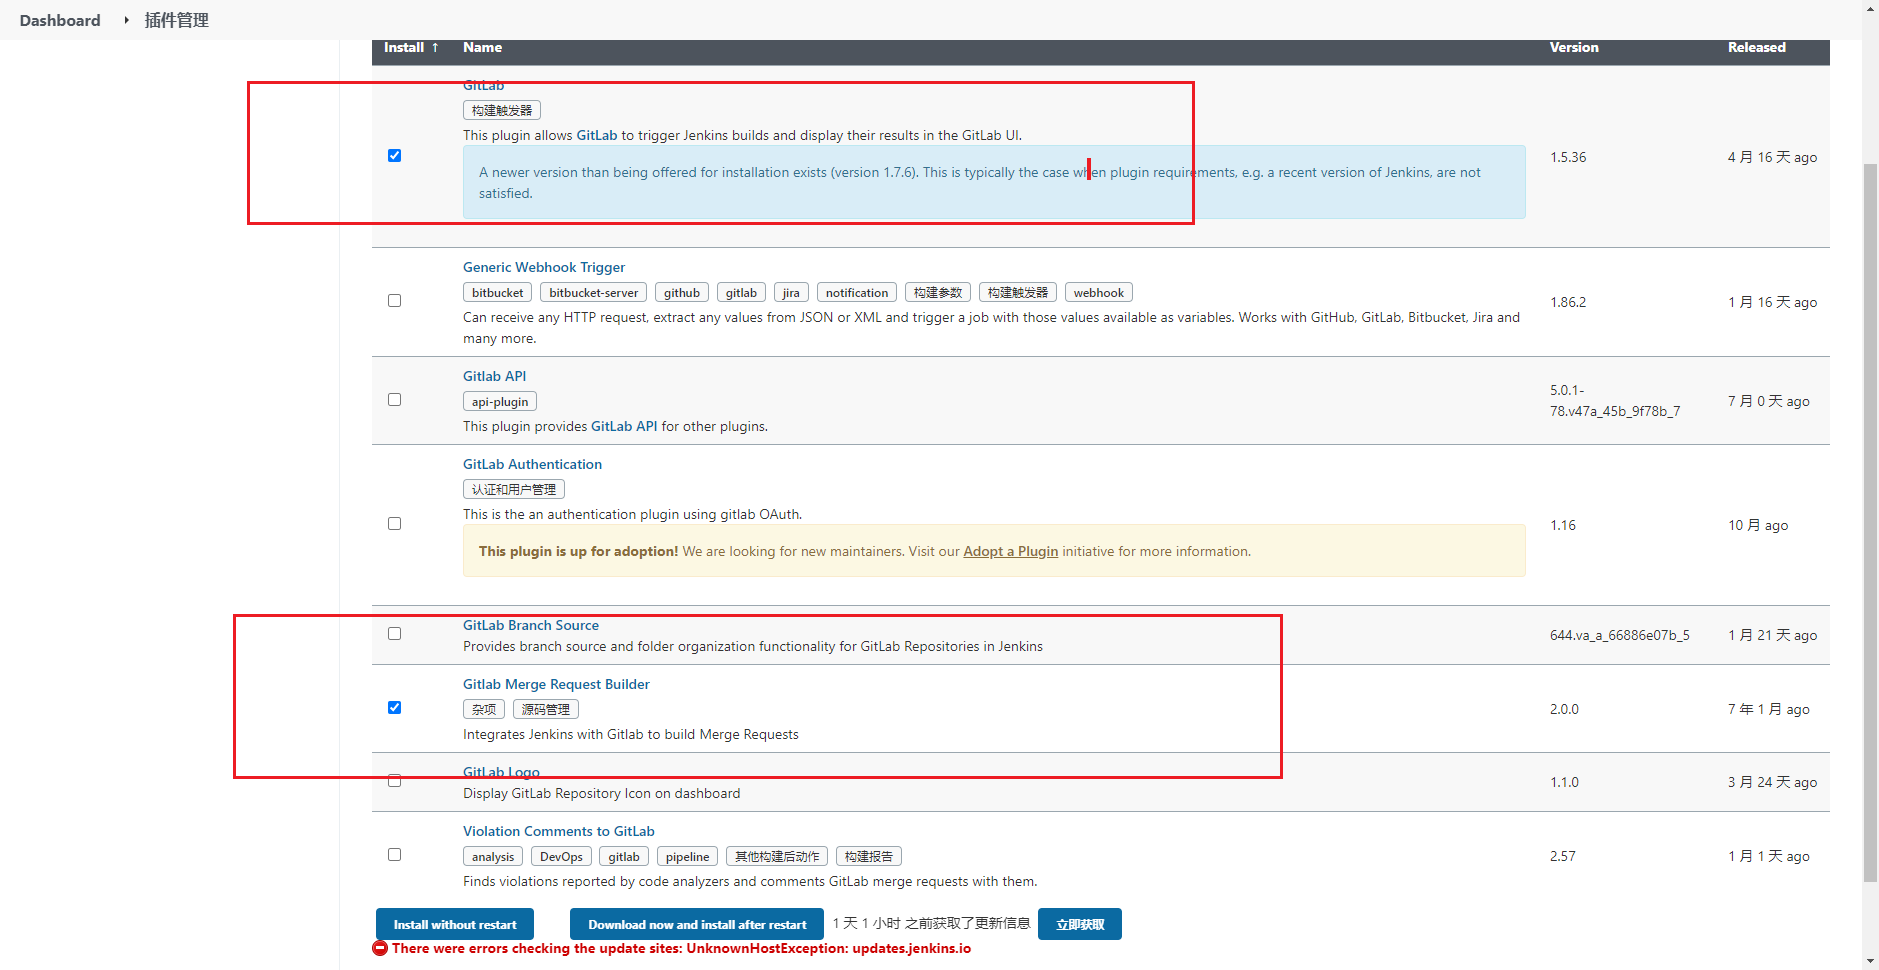Click the 立即获取 button

point(1080,924)
